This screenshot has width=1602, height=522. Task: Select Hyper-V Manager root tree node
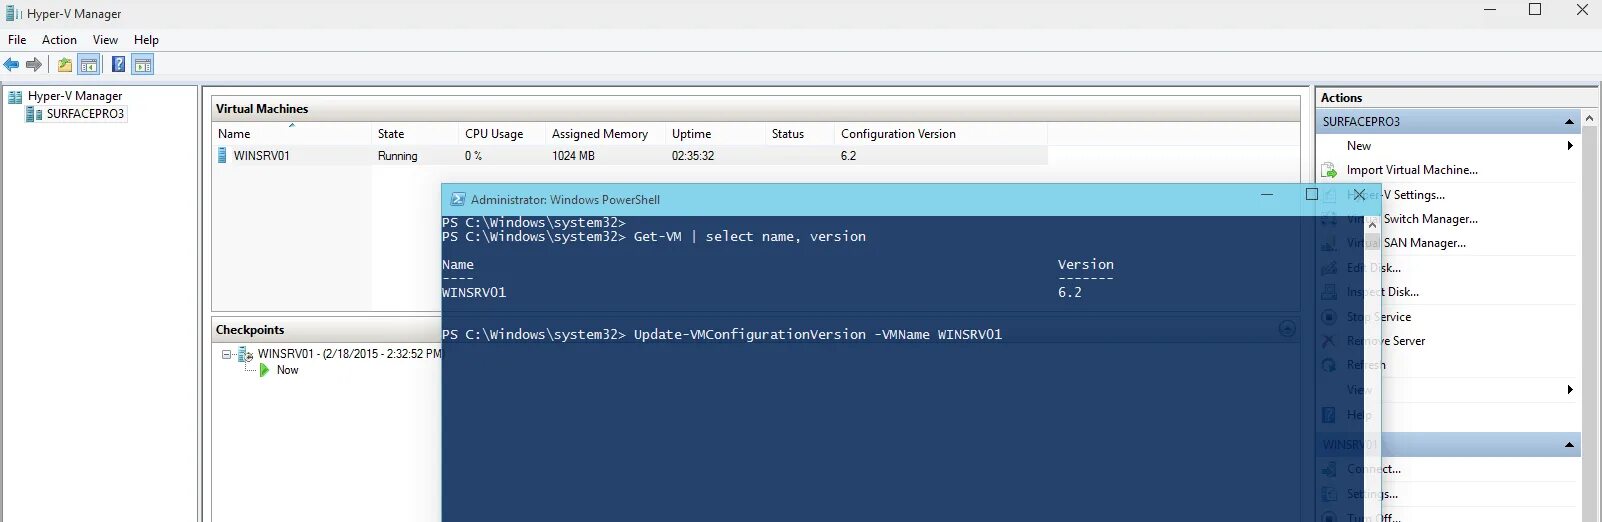[x=75, y=96]
